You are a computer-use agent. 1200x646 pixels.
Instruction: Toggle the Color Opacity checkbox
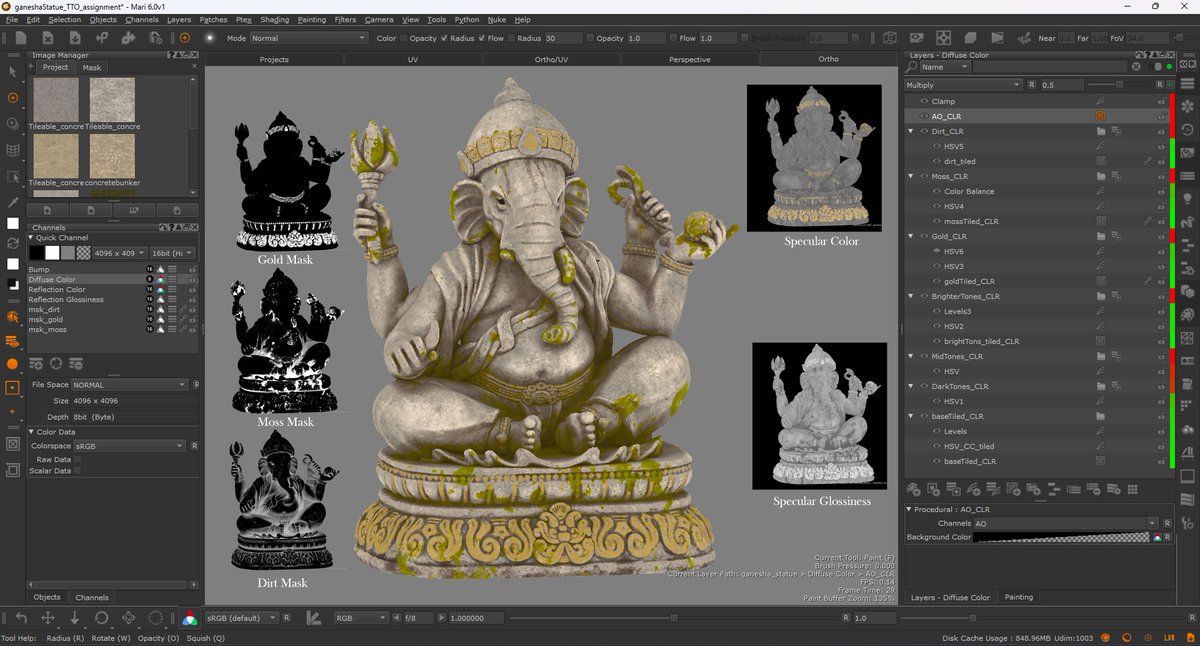coord(404,38)
